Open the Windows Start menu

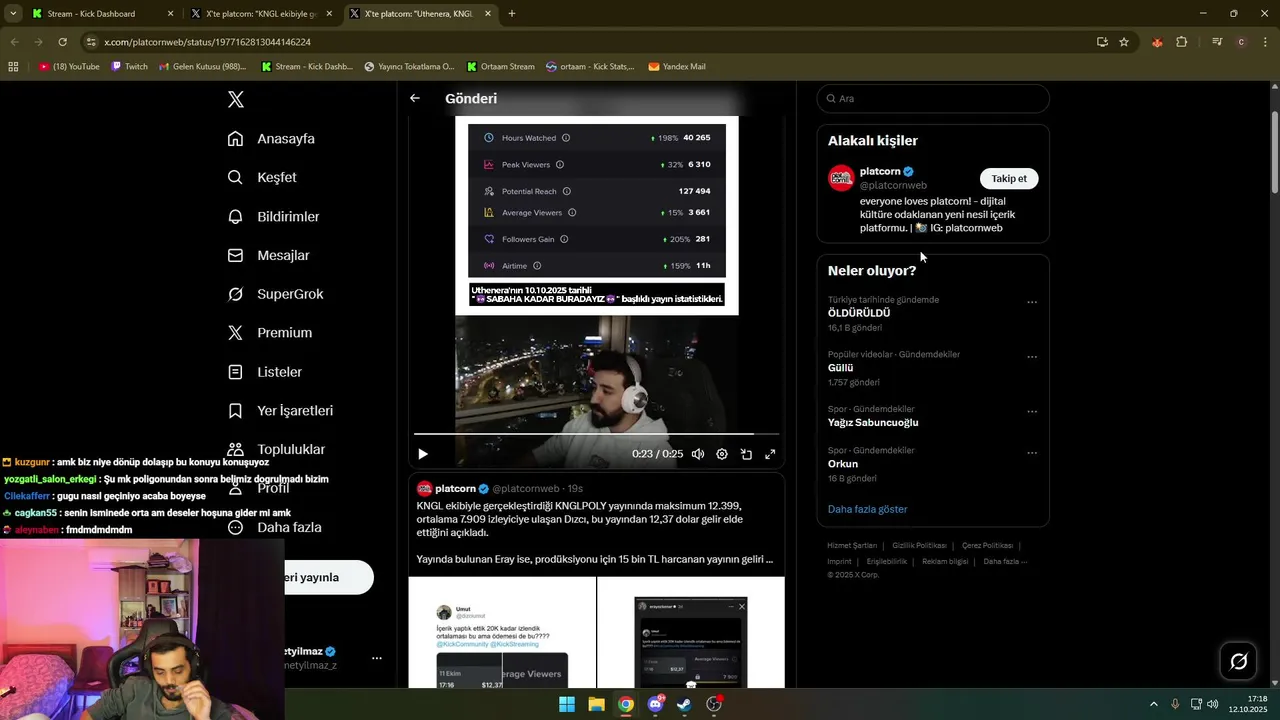pos(567,704)
